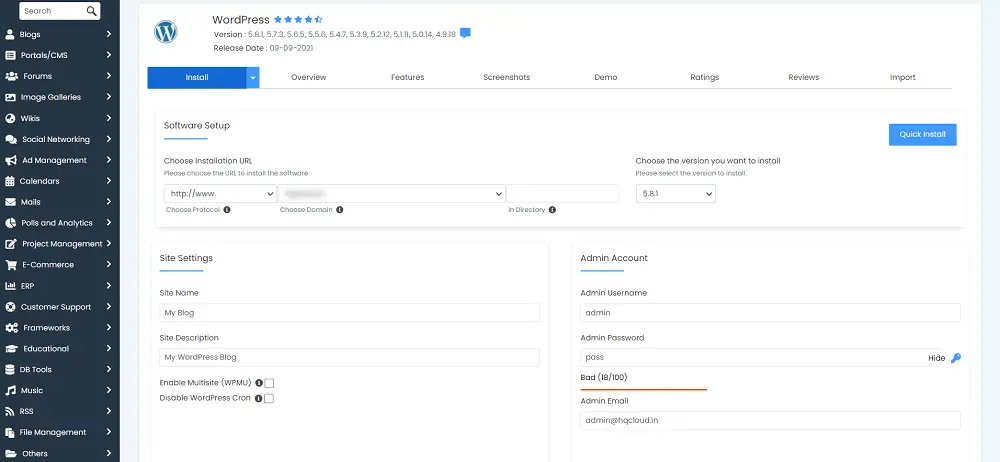Click the info icon beside In Directory
This screenshot has height=462, width=1000.
[x=552, y=209]
